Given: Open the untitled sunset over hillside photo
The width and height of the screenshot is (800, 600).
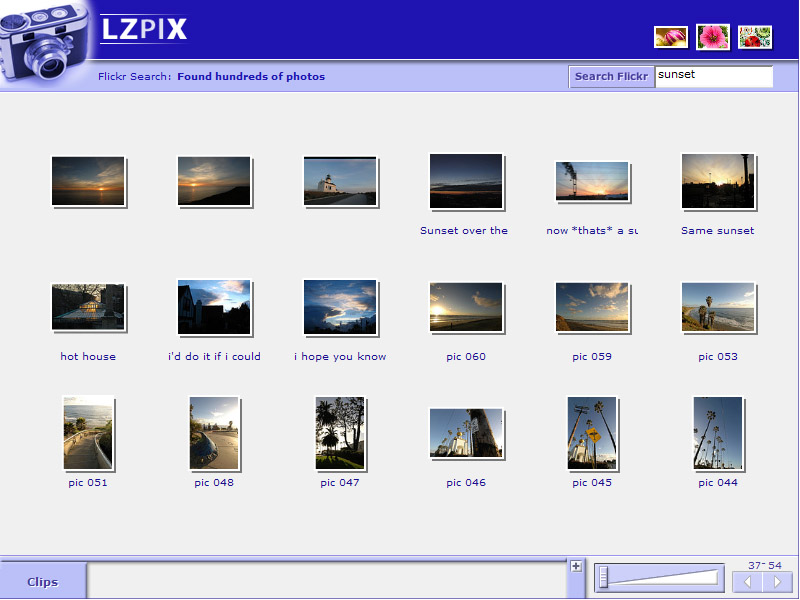Looking at the screenshot, I should (214, 181).
